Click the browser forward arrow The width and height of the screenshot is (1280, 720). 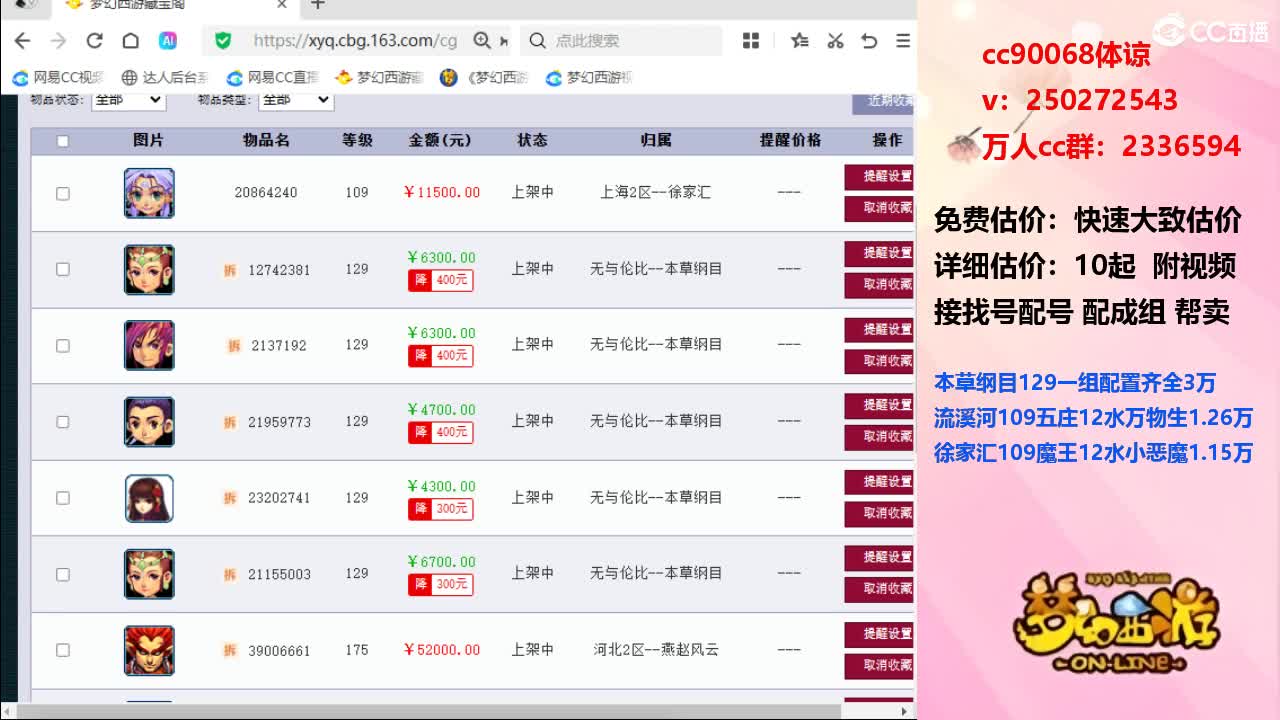[x=58, y=41]
